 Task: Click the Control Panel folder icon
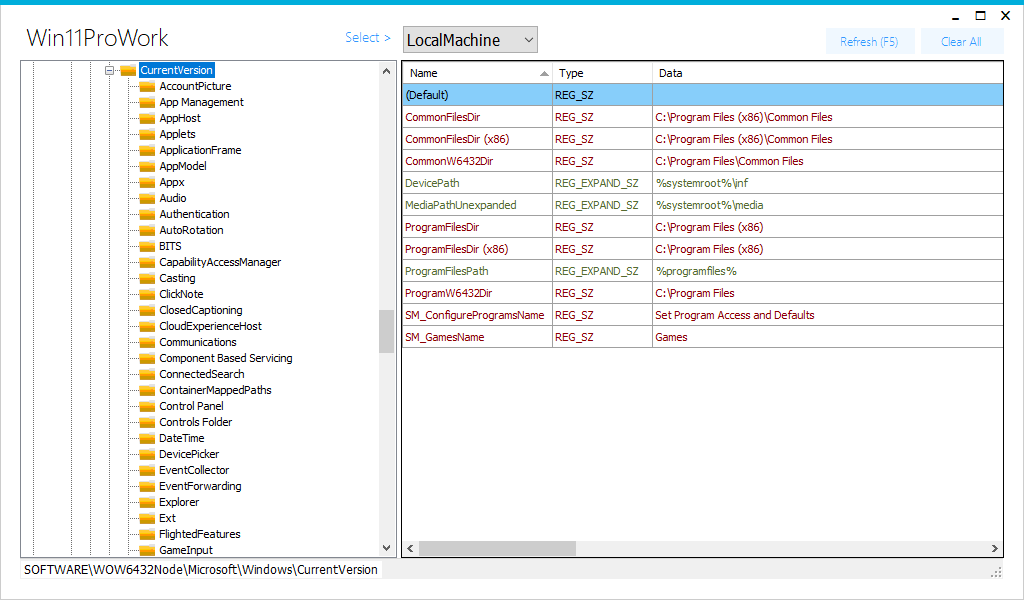point(148,406)
